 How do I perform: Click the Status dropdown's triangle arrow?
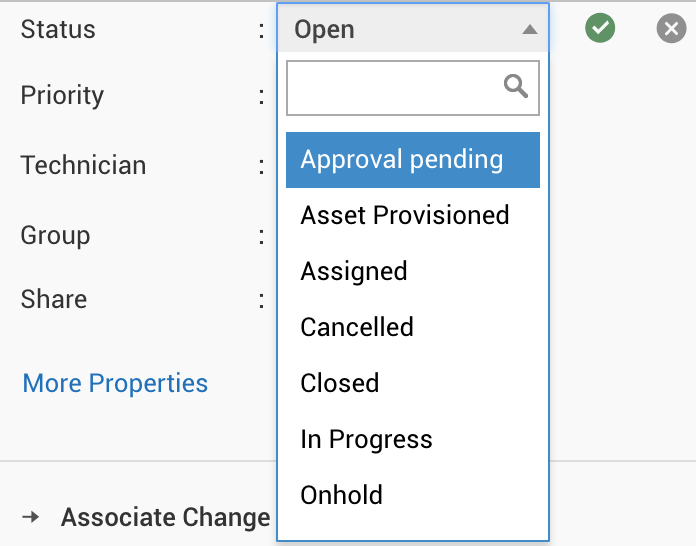[529, 30]
